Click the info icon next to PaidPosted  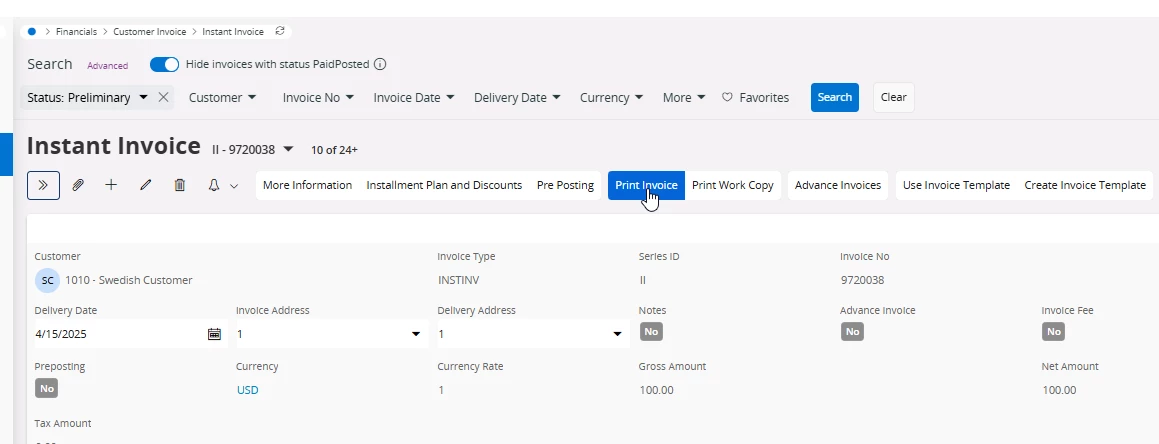coord(380,64)
